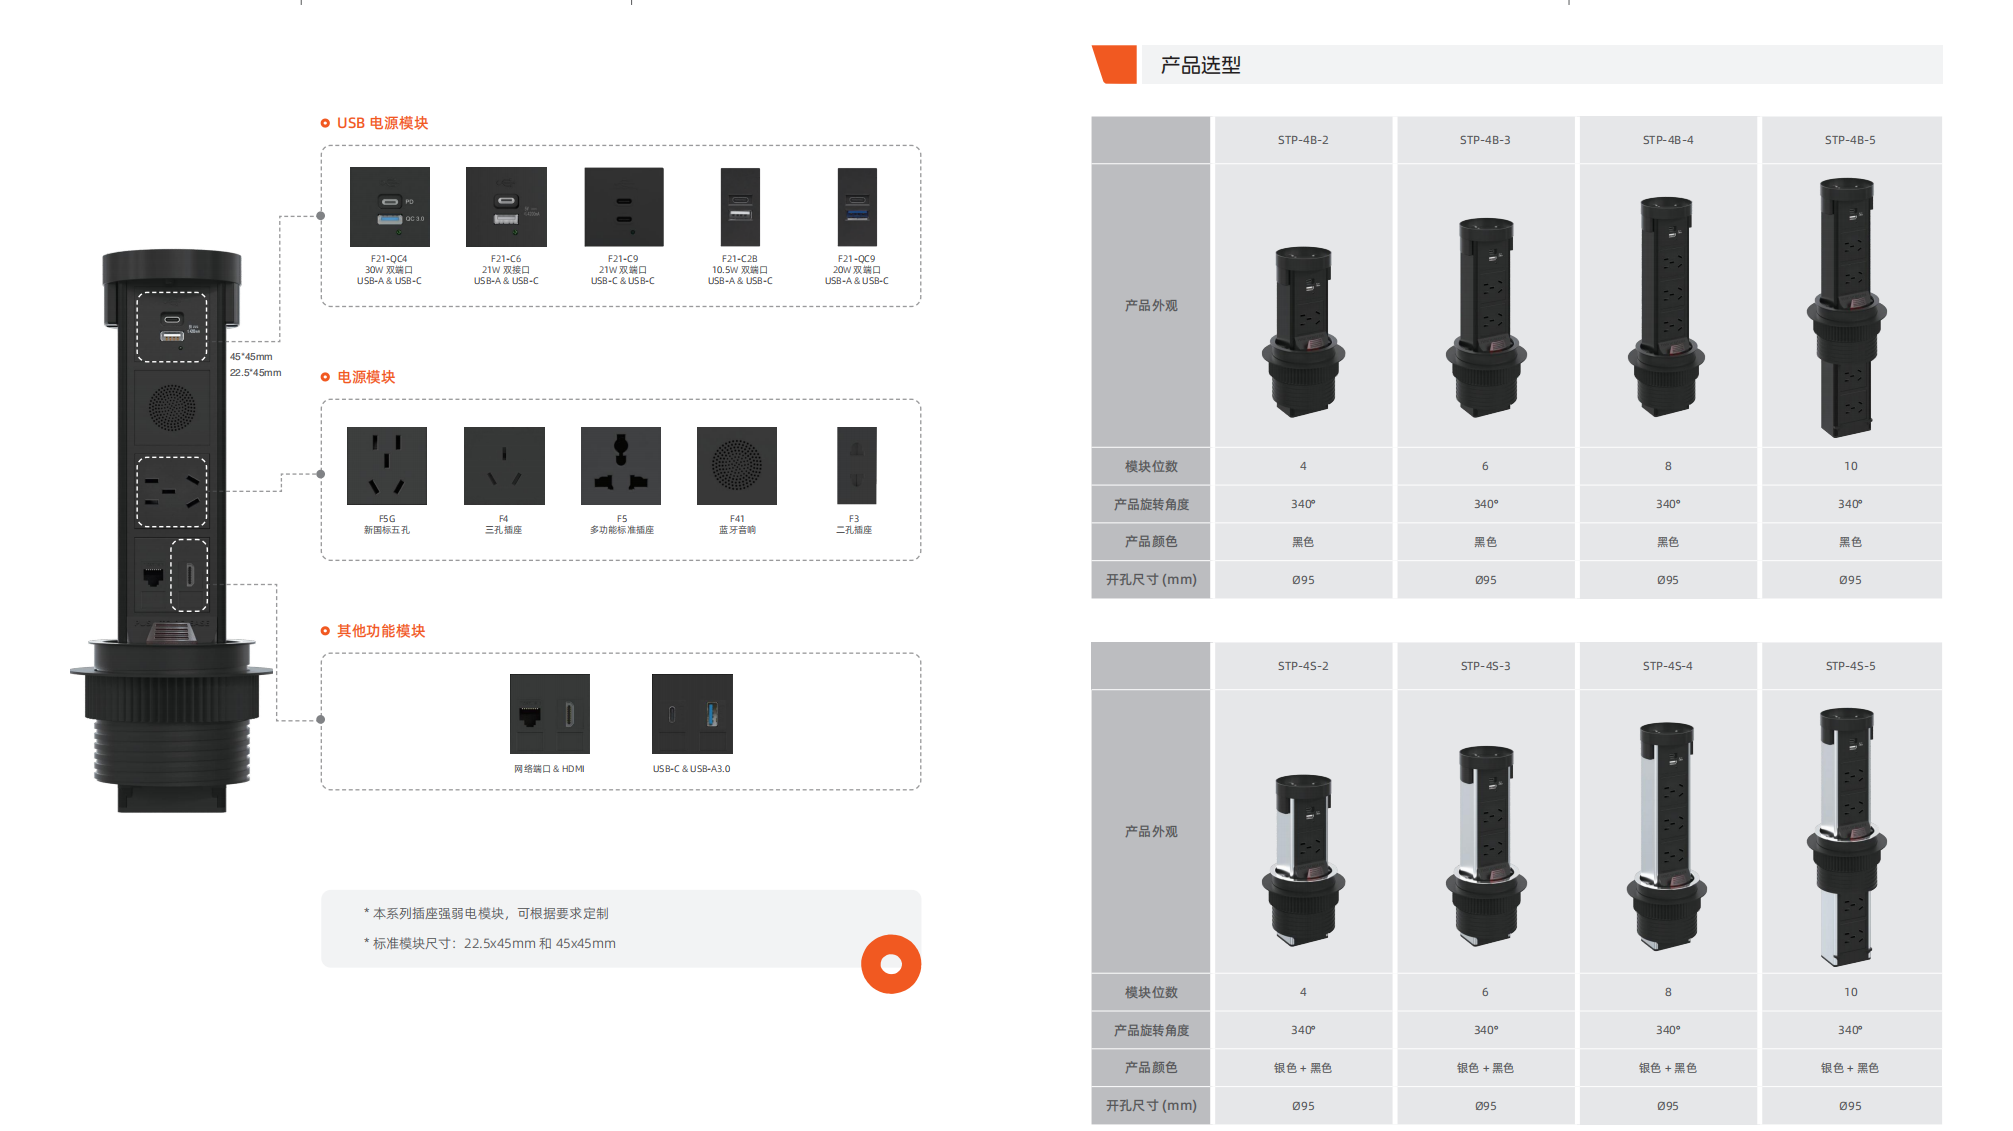This screenshot has width=2013, height=1131.
Task: Click the F21-QC9 20W module image
Action: click(857, 207)
